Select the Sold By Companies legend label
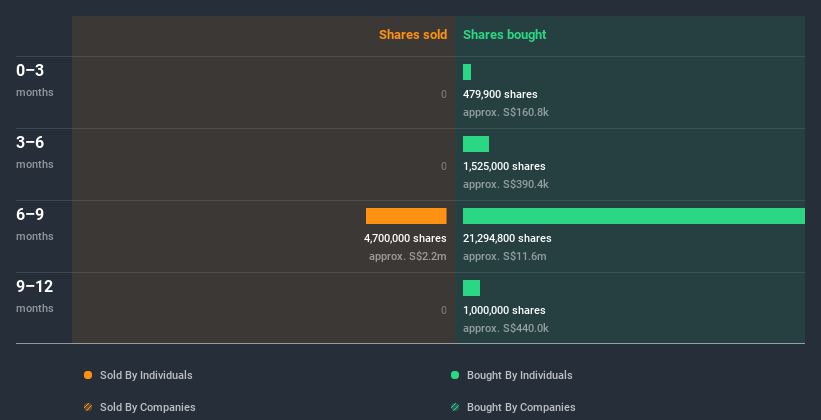Viewport: 821px width, 420px height. coord(148,407)
